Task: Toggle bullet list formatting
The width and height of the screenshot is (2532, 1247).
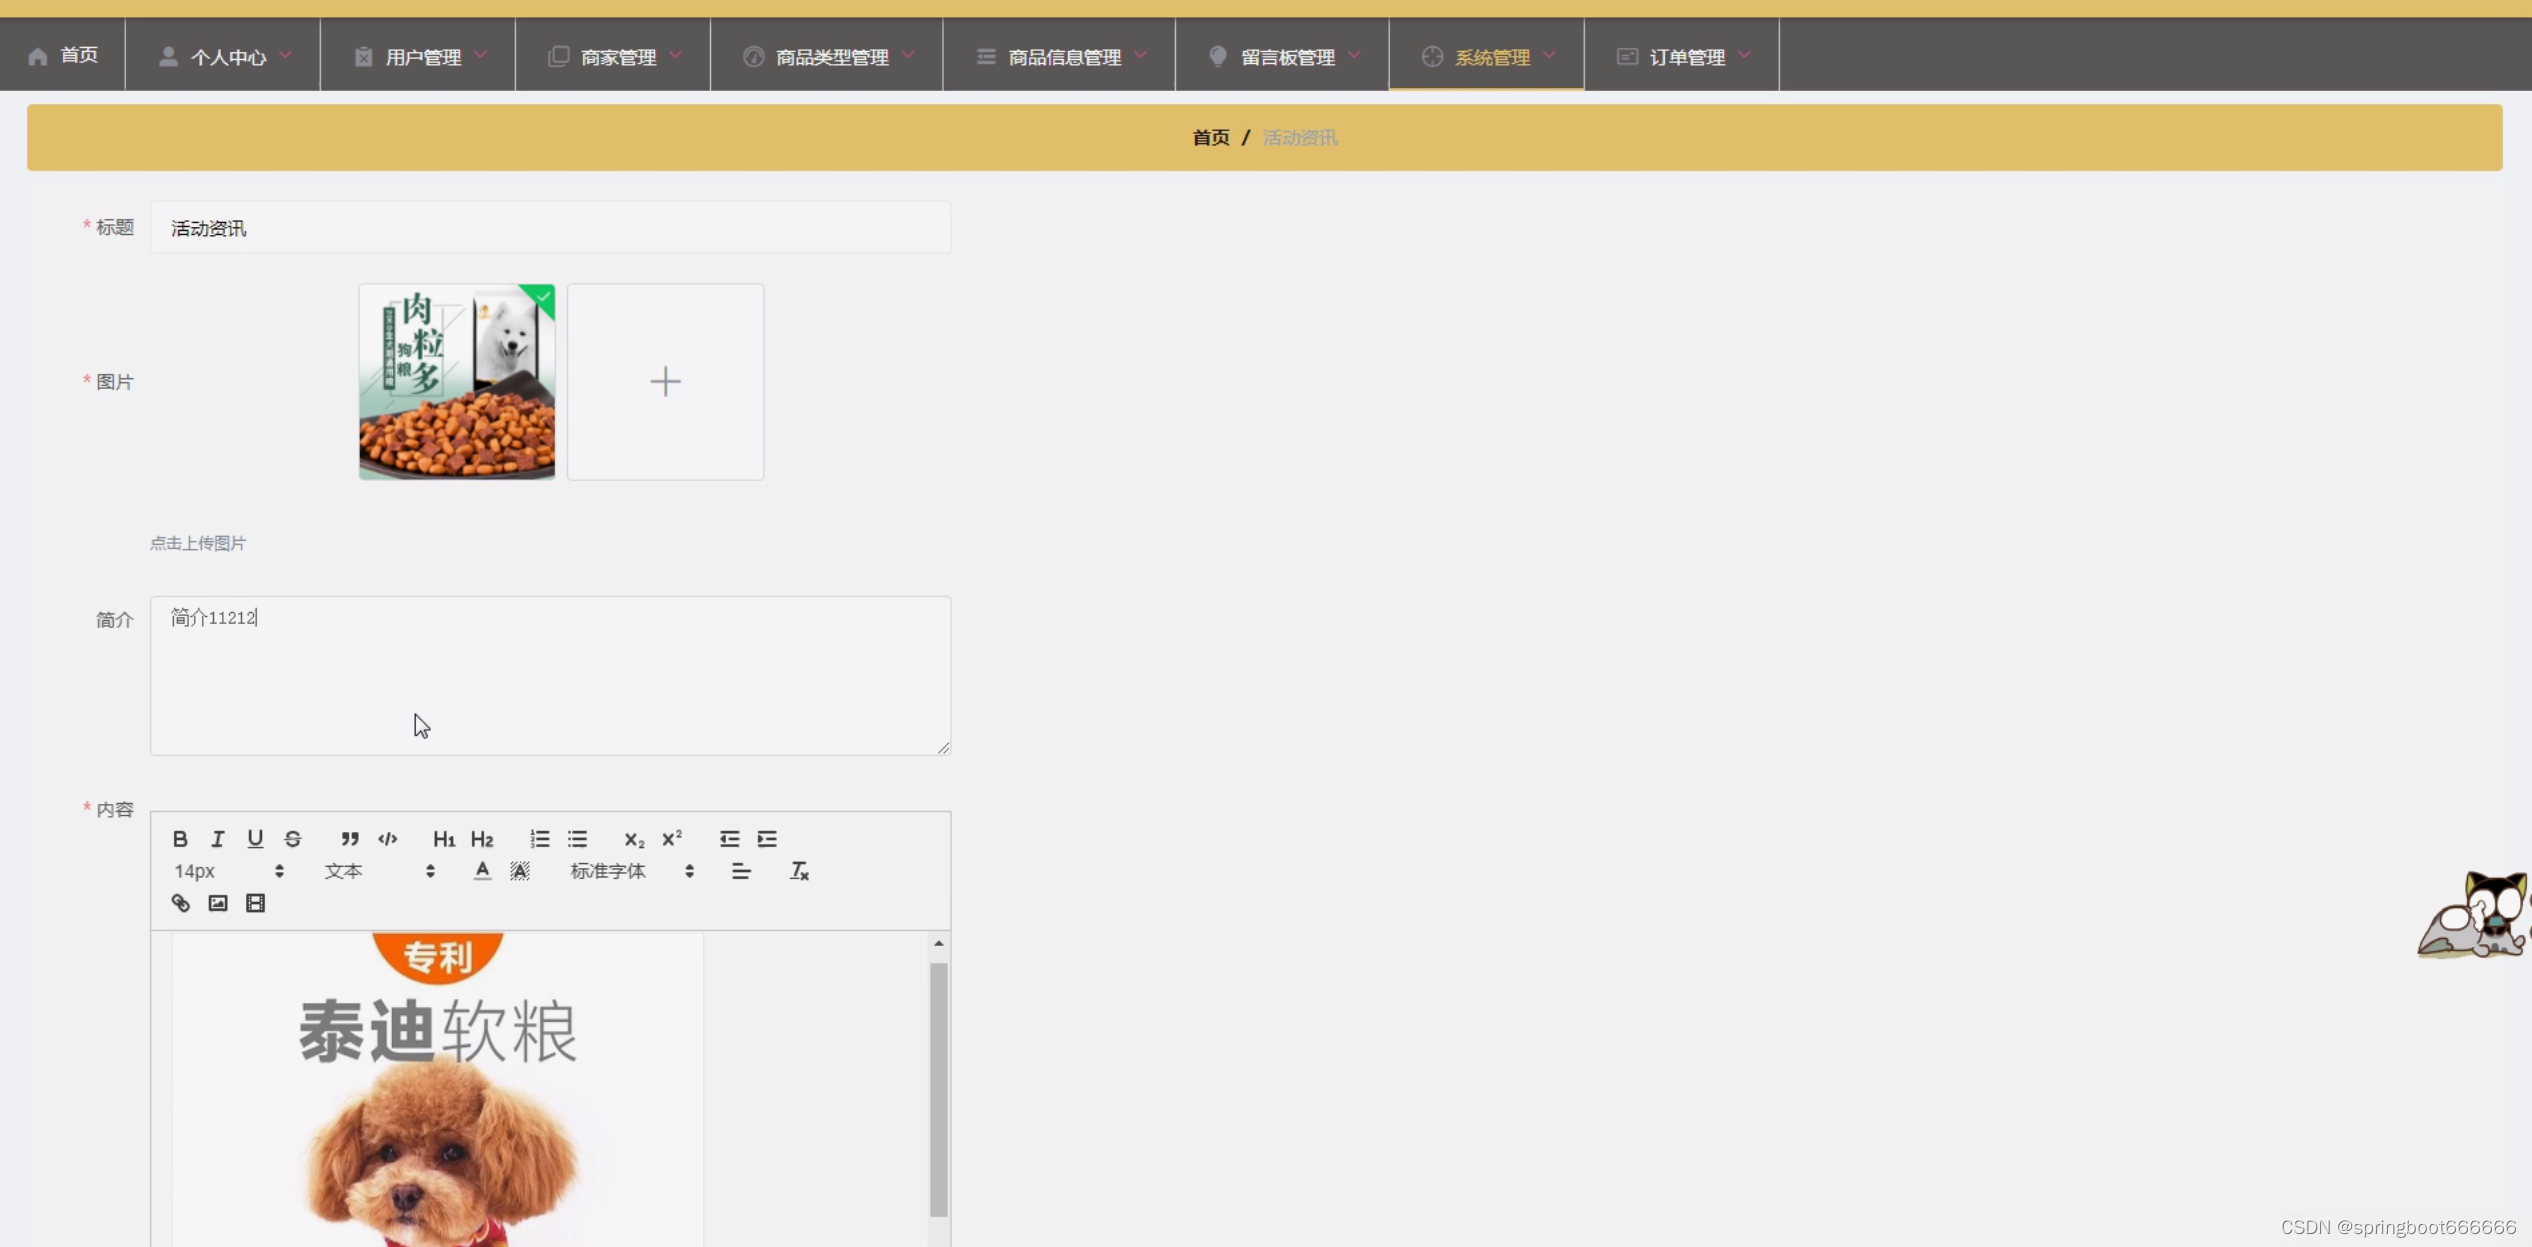Action: click(x=578, y=839)
